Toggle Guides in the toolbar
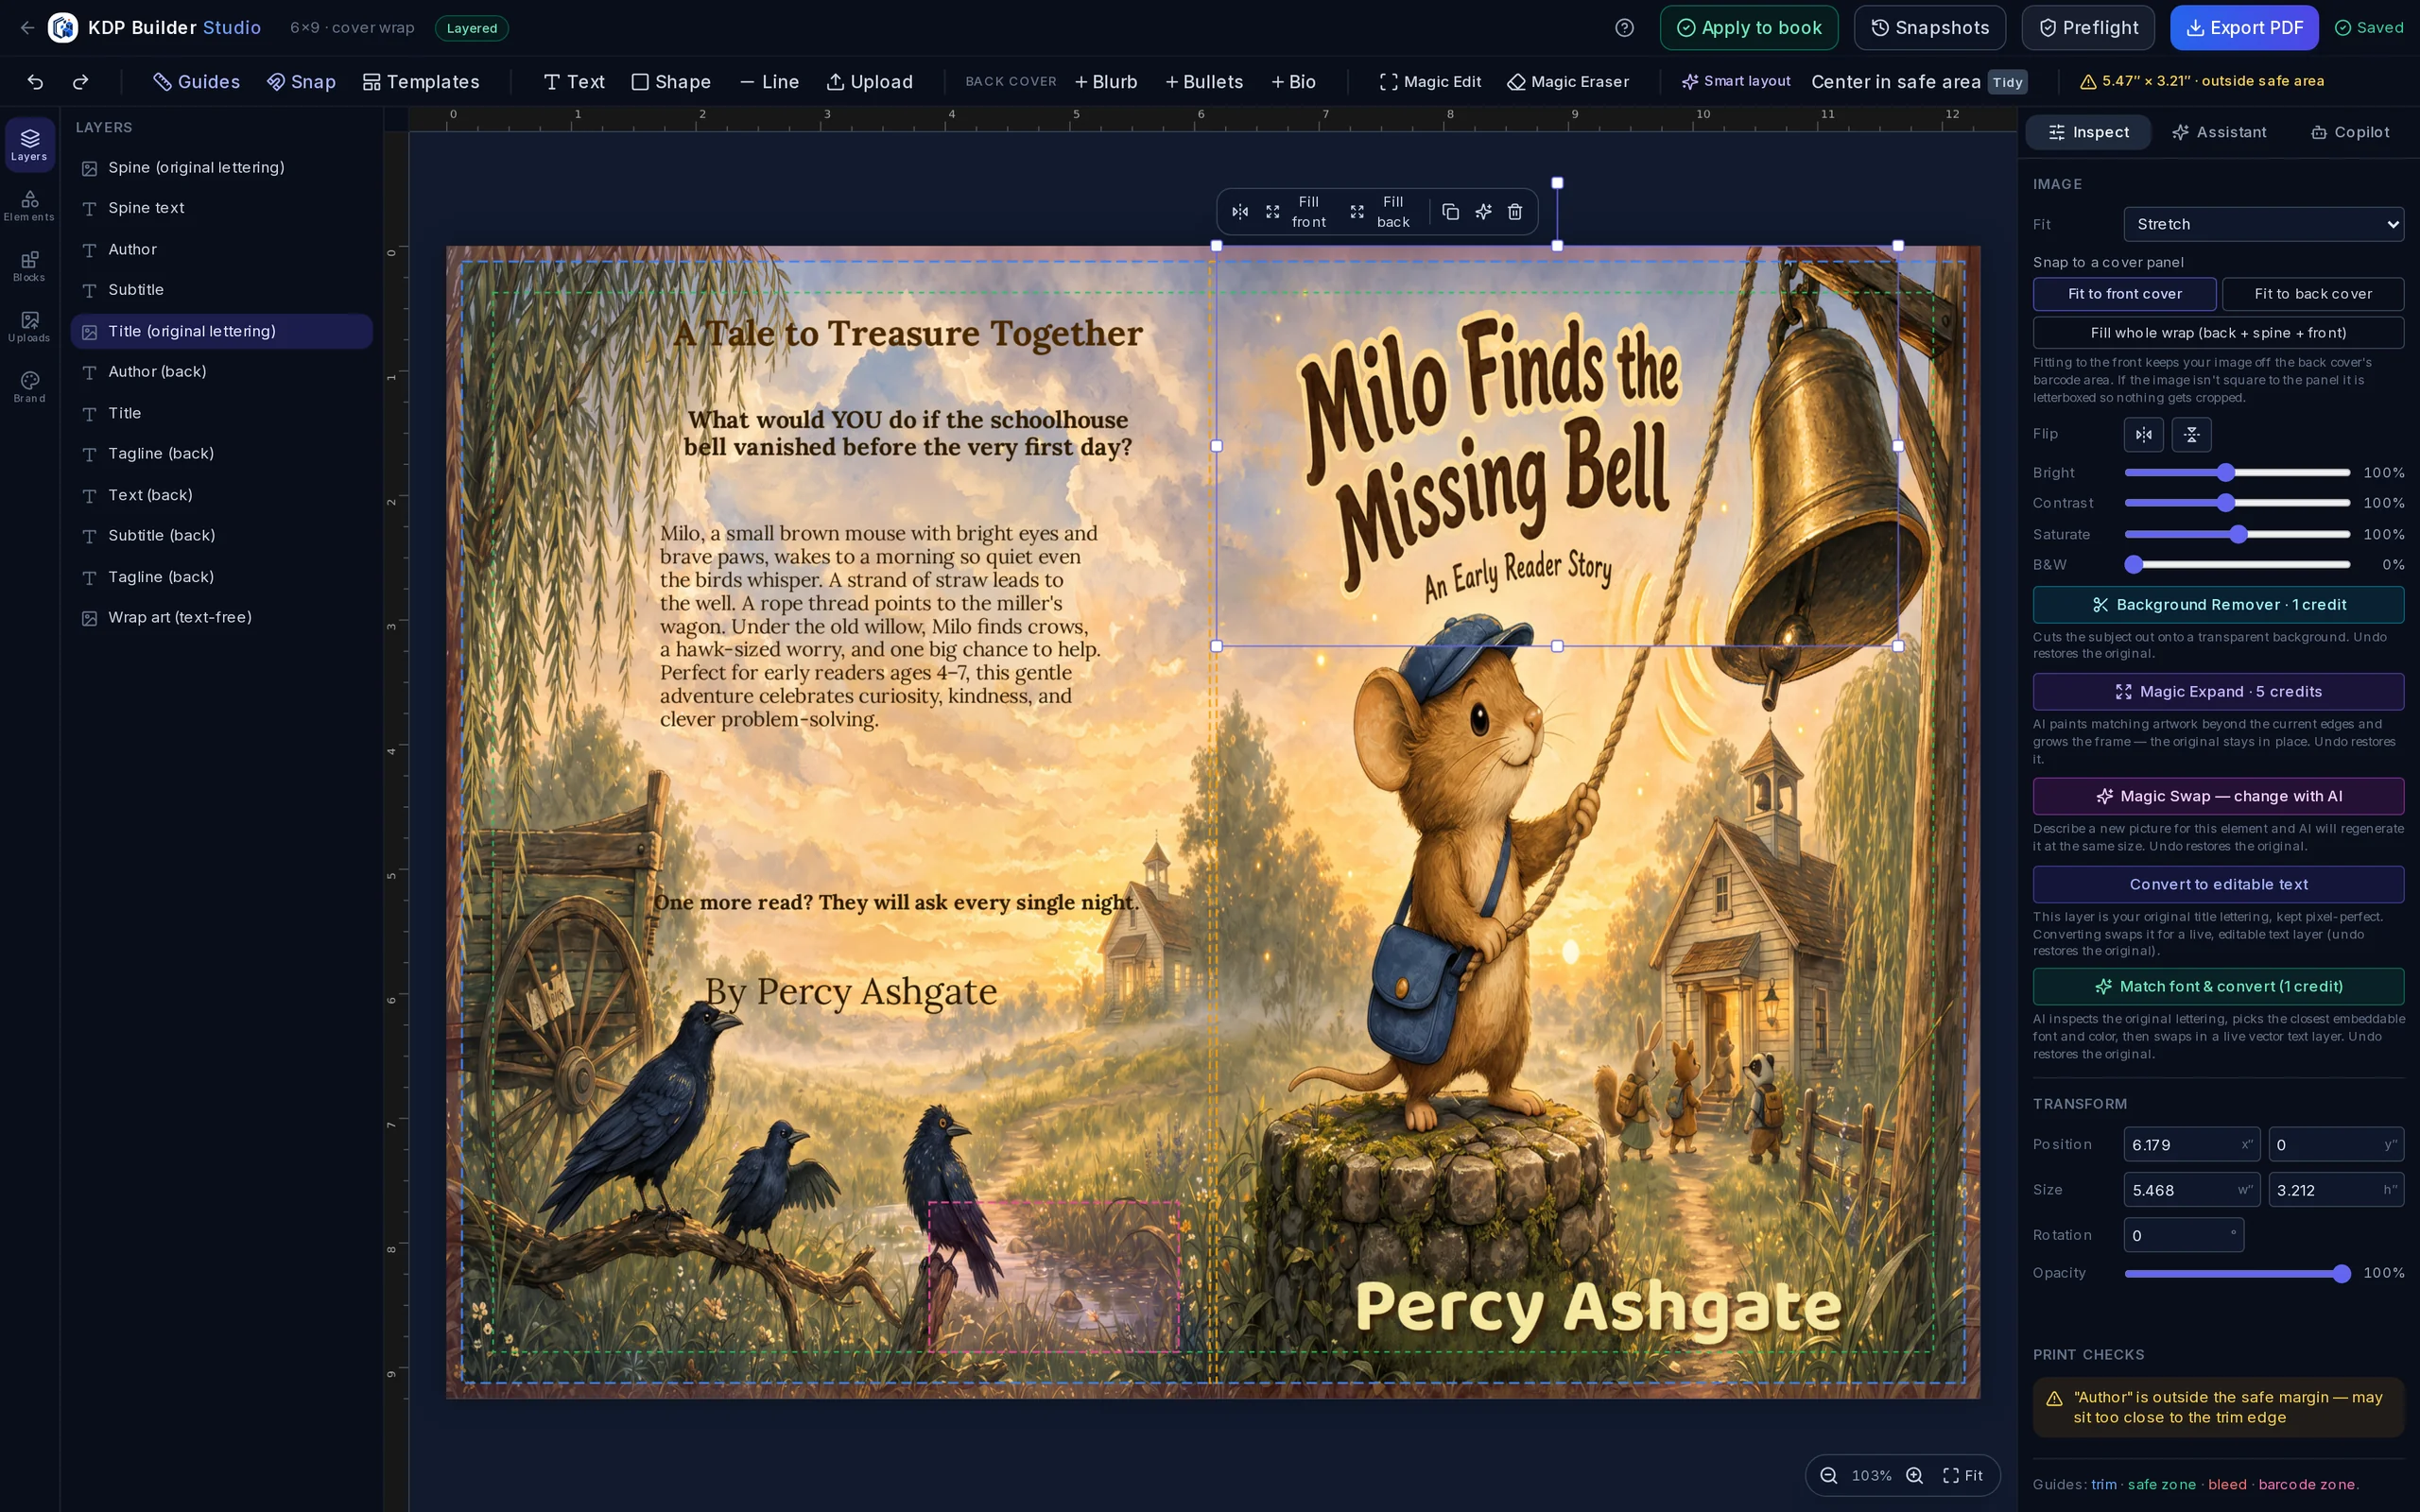Screen dimensions: 2420x1512 [x=196, y=82]
